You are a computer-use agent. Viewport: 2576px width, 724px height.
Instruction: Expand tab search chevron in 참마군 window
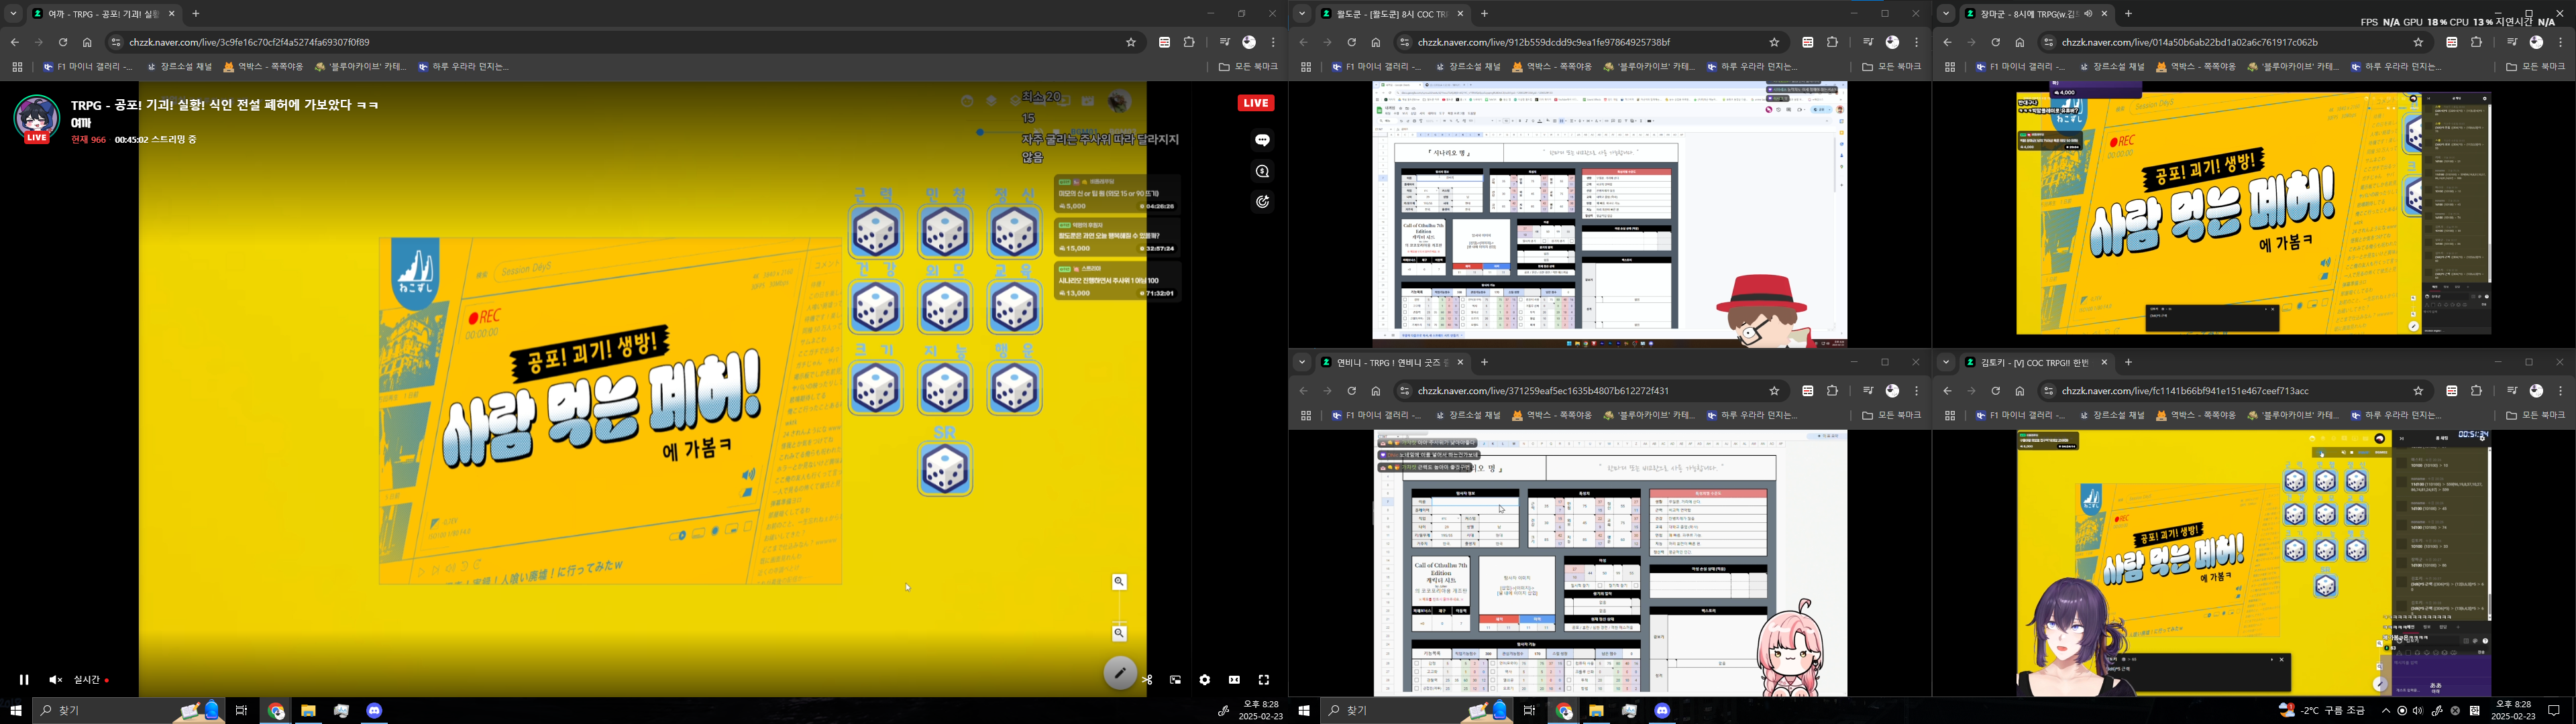pyautogui.click(x=1946, y=14)
